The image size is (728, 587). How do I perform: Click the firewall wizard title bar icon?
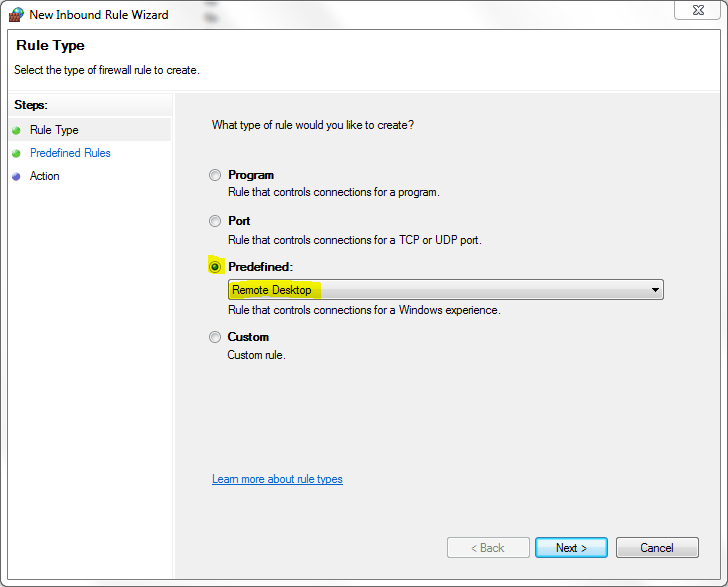coord(16,15)
